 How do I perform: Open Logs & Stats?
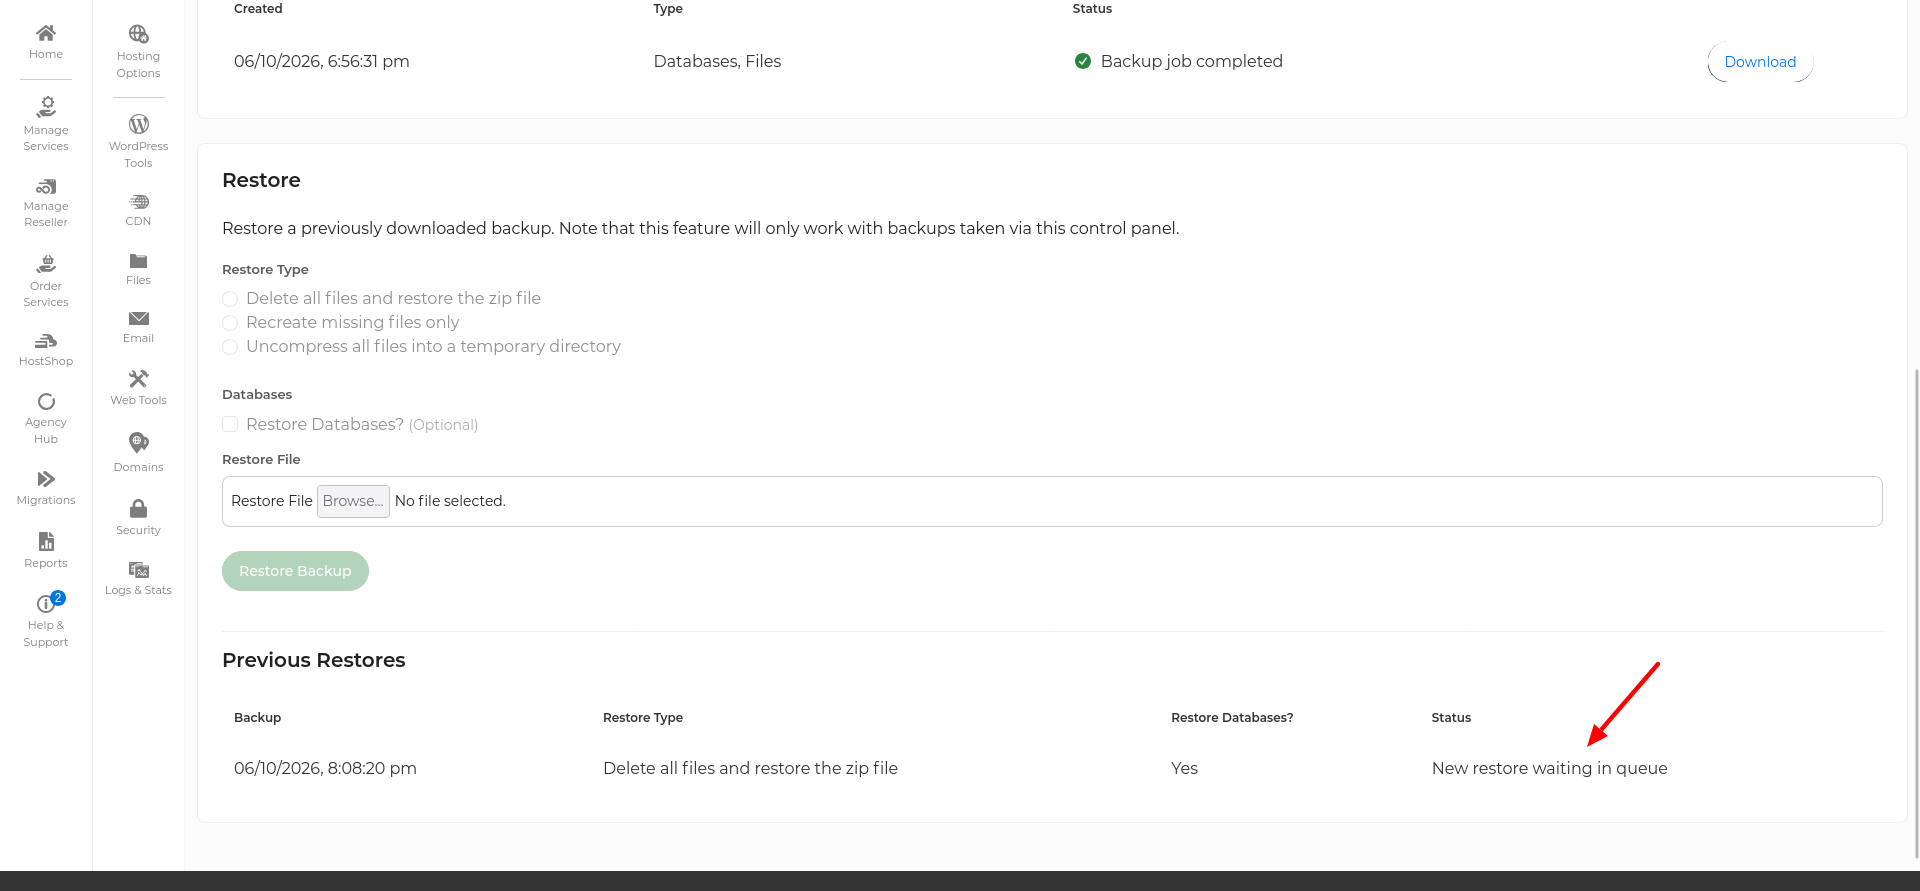pyautogui.click(x=138, y=577)
